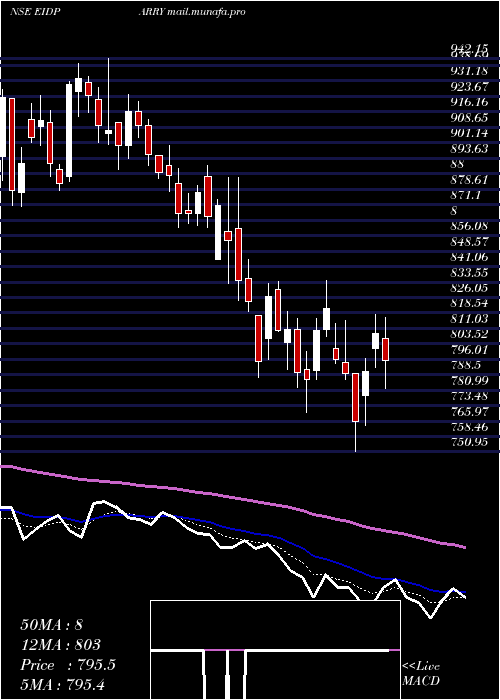This screenshot has height=700, width=500.
Task: Click the 878.61 price label
Action: [x=469, y=179]
